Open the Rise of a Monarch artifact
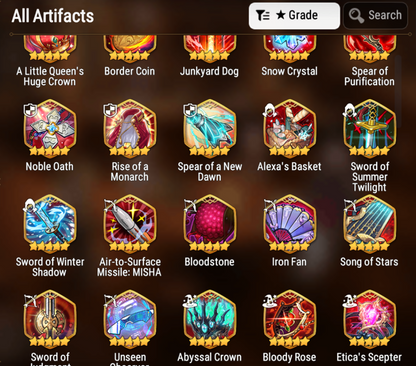 click(130, 128)
